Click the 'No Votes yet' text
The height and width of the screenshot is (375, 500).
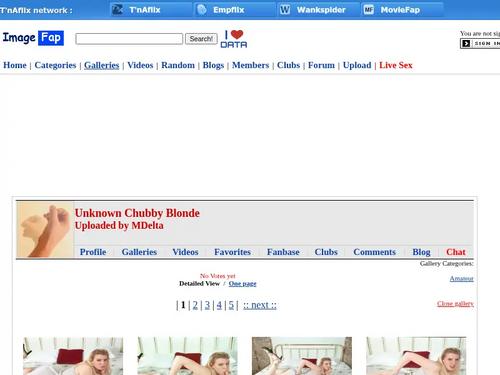[218, 276]
